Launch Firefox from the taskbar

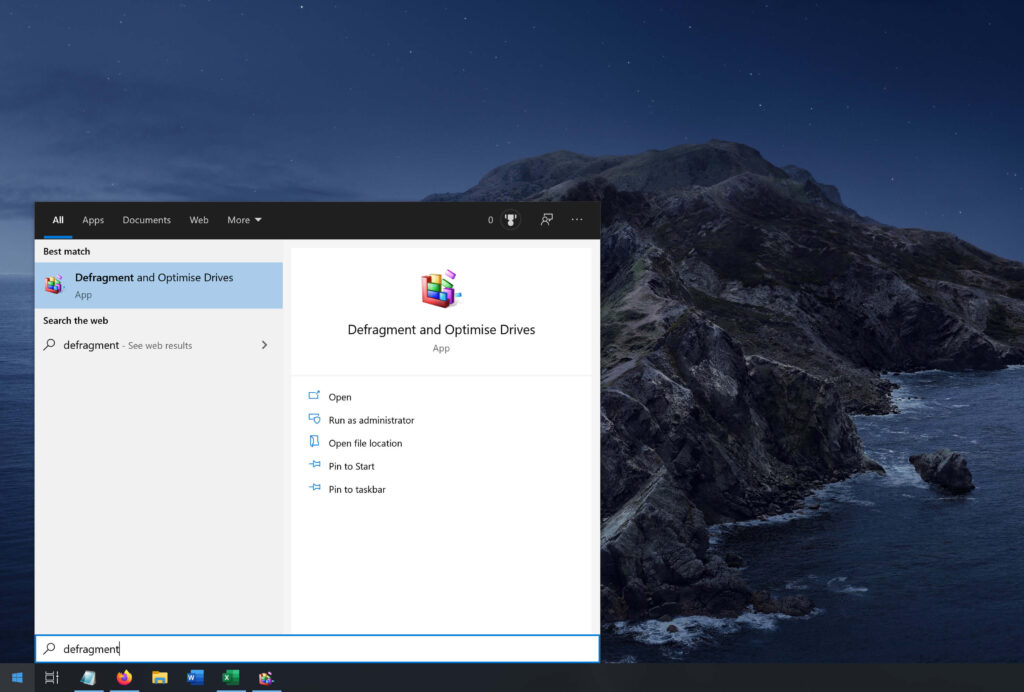tap(124, 678)
